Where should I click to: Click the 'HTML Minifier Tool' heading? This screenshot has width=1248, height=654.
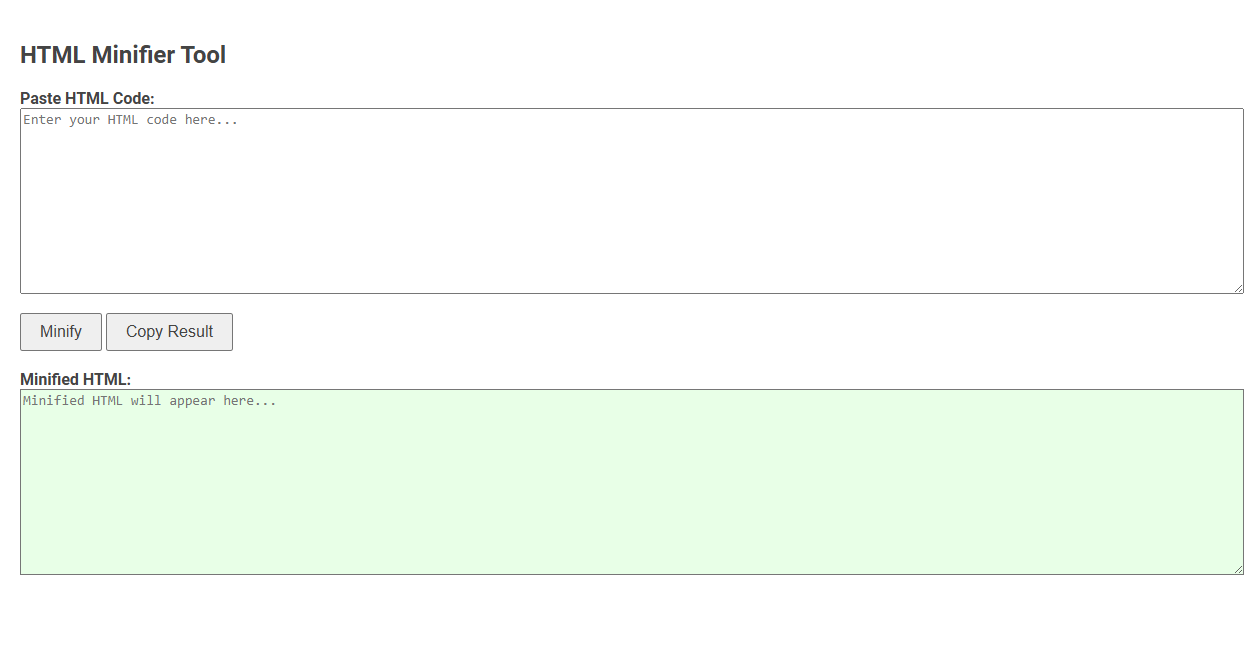coord(122,55)
